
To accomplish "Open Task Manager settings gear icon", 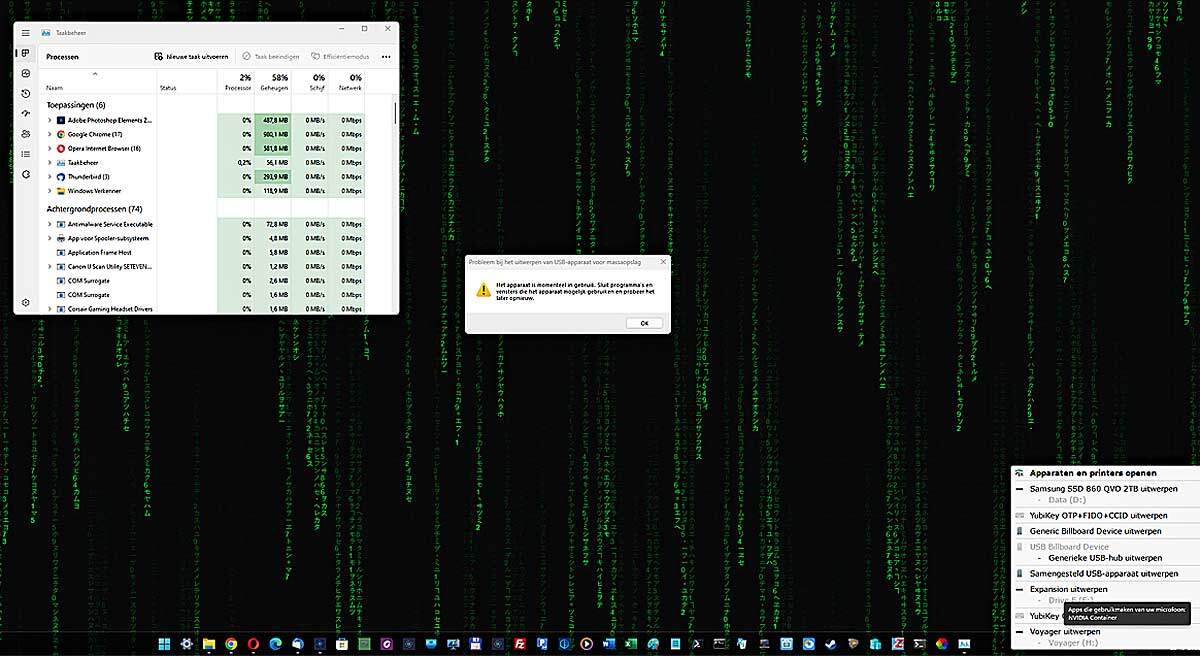I will click(25, 302).
